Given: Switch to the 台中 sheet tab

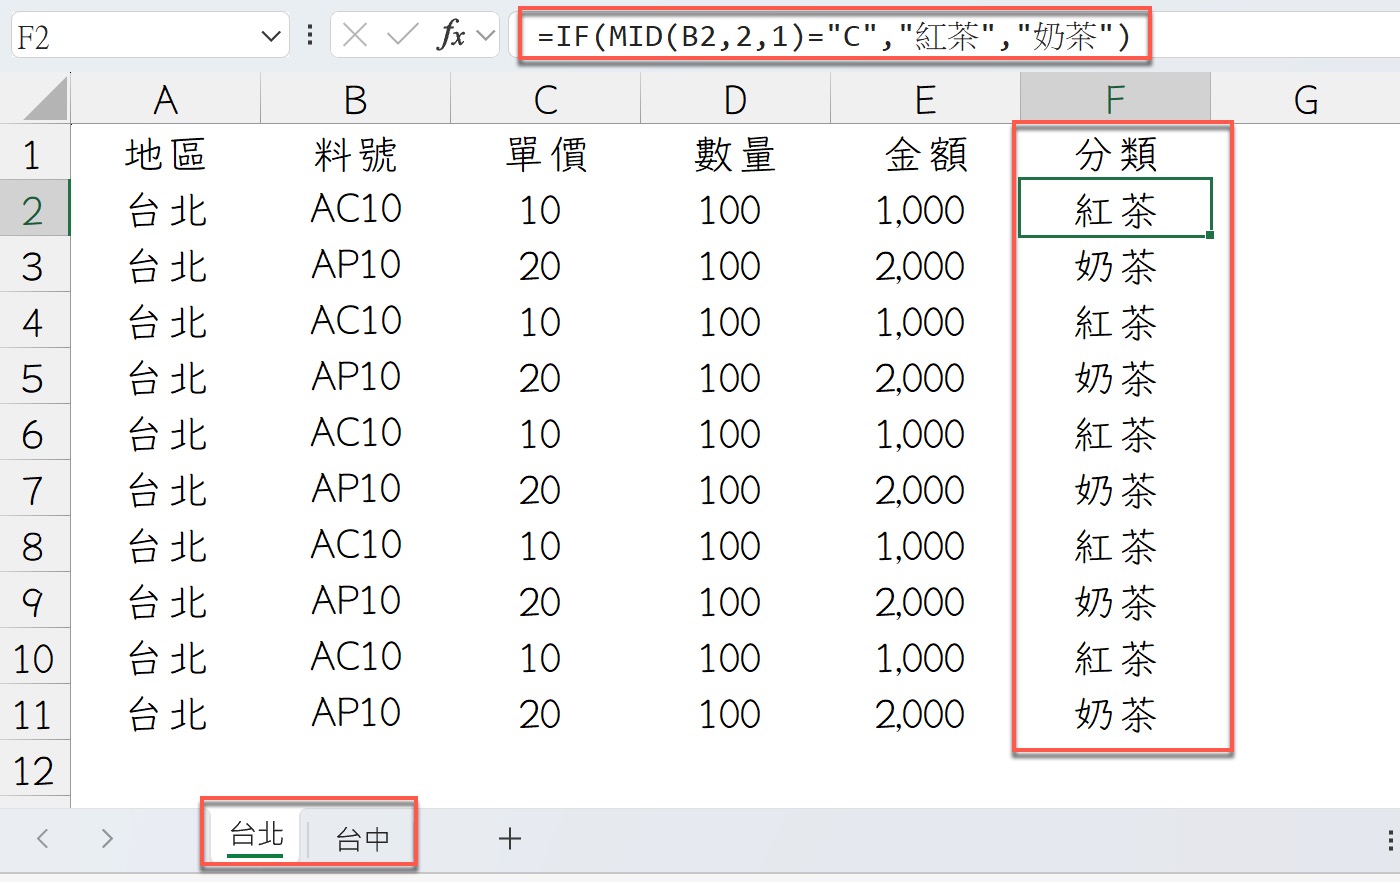Looking at the screenshot, I should (x=361, y=839).
